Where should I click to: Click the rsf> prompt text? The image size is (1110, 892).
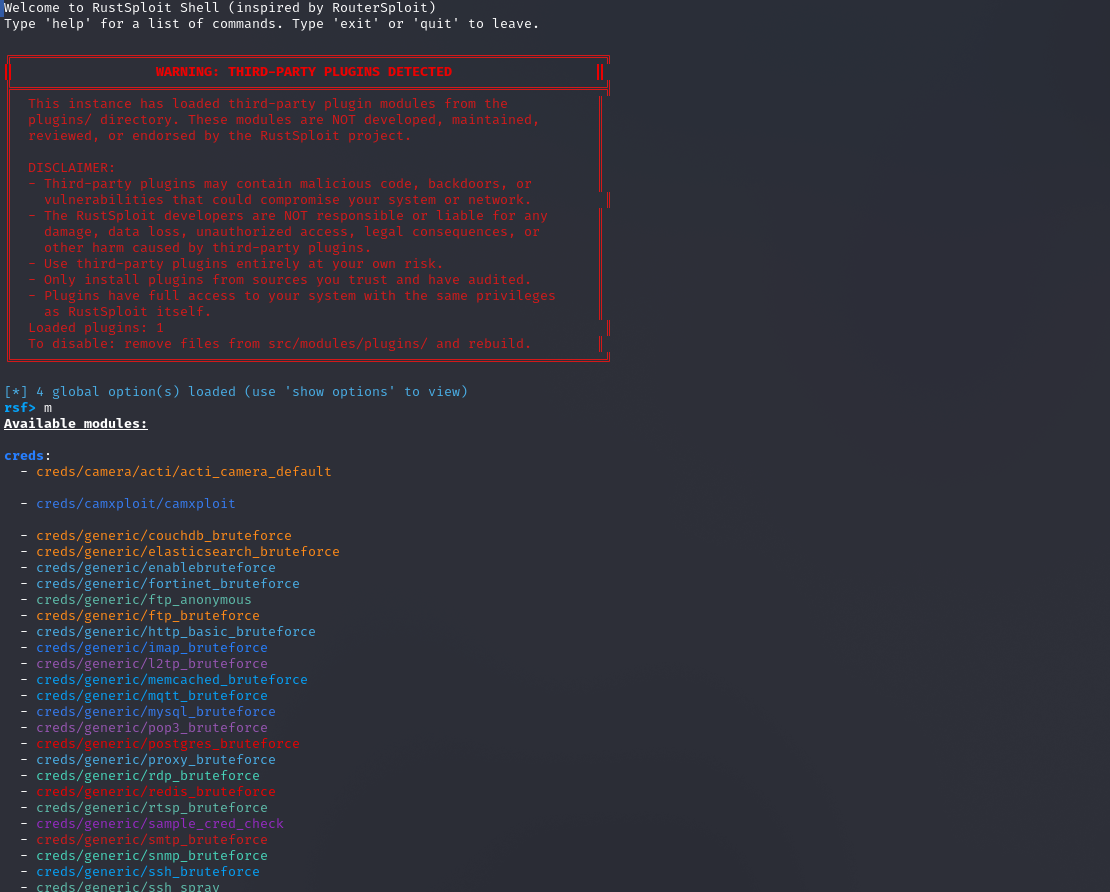pos(20,408)
